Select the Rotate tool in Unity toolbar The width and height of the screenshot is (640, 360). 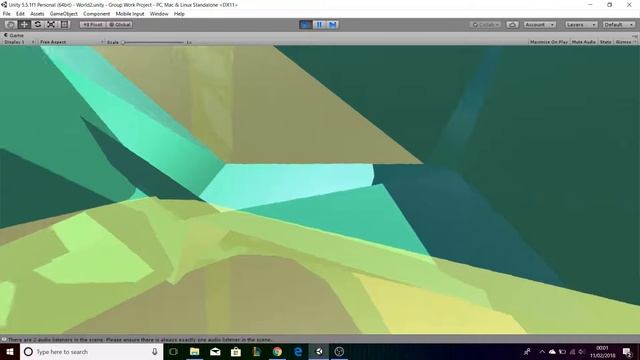38,24
